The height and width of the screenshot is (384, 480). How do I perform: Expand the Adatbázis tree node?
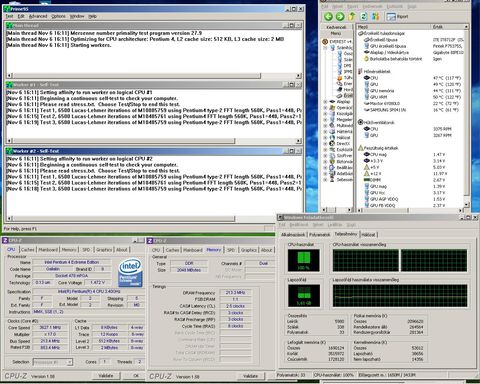325,173
